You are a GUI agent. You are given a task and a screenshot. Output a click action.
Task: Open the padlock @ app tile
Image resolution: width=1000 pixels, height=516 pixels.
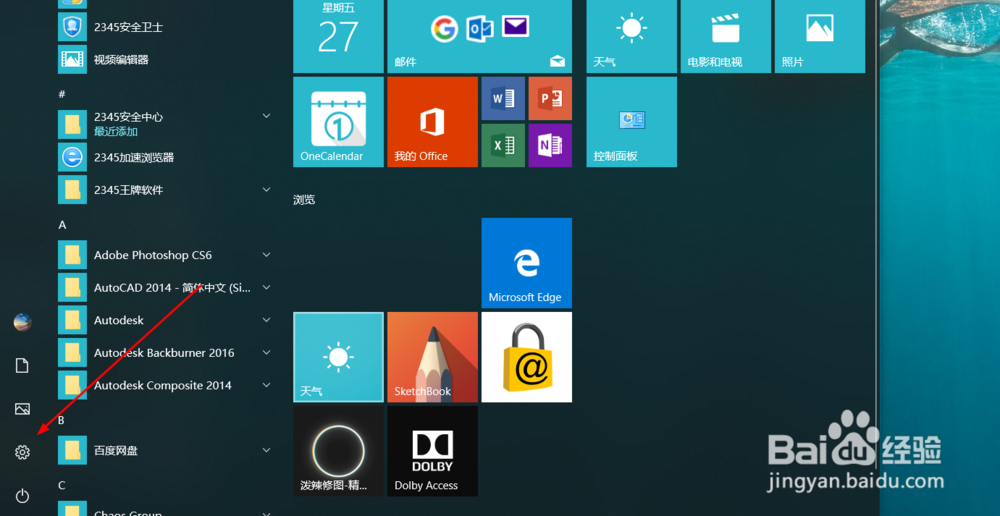tap(527, 357)
